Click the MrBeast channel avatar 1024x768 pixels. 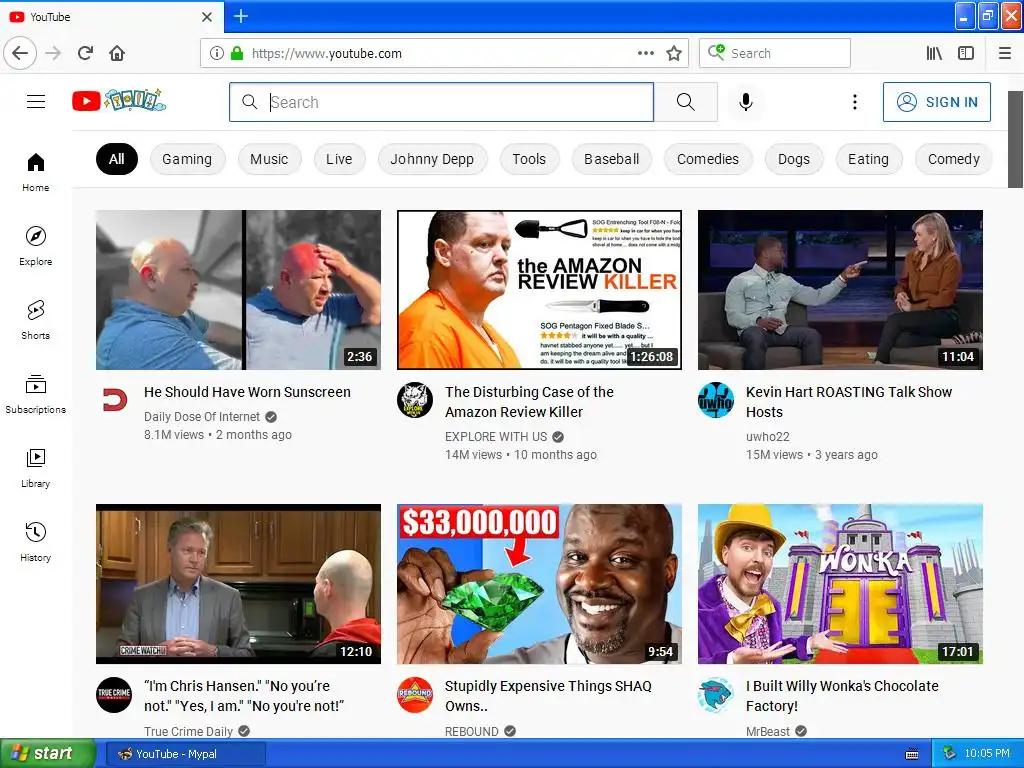click(716, 694)
